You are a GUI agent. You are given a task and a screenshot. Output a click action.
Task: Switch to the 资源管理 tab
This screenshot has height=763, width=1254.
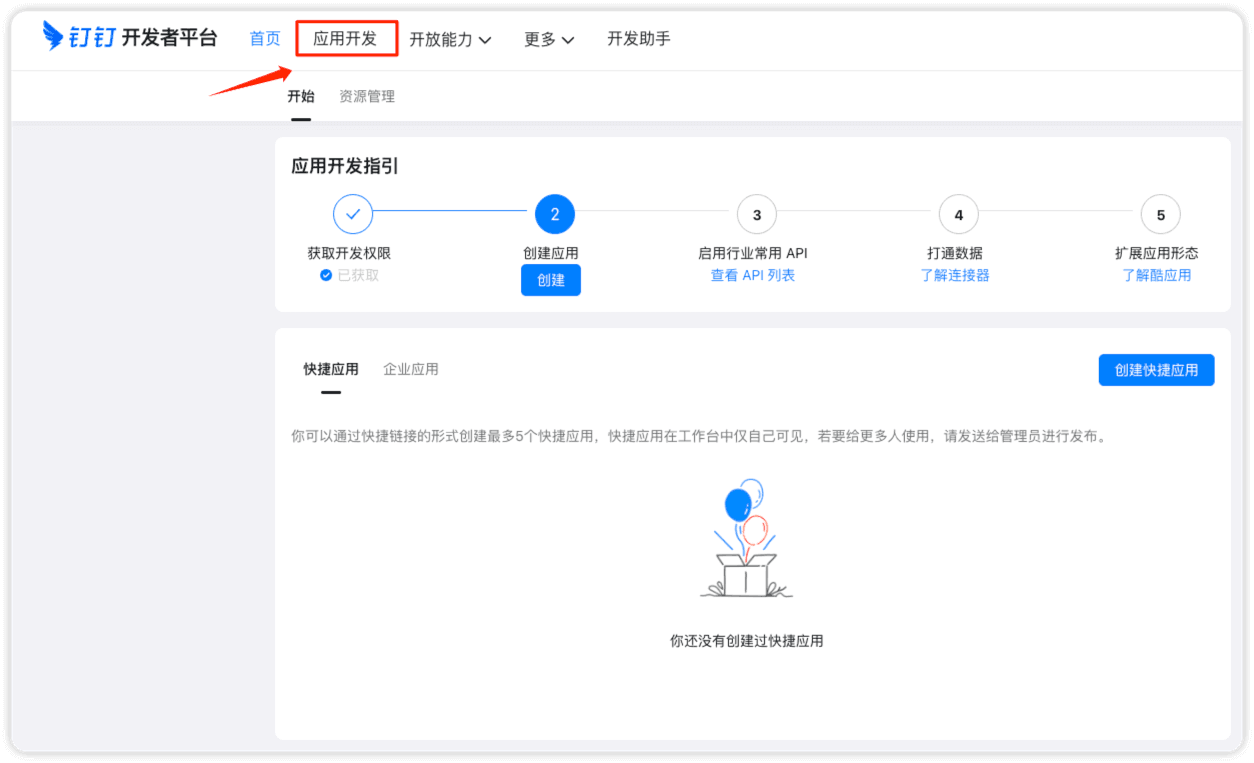point(367,96)
